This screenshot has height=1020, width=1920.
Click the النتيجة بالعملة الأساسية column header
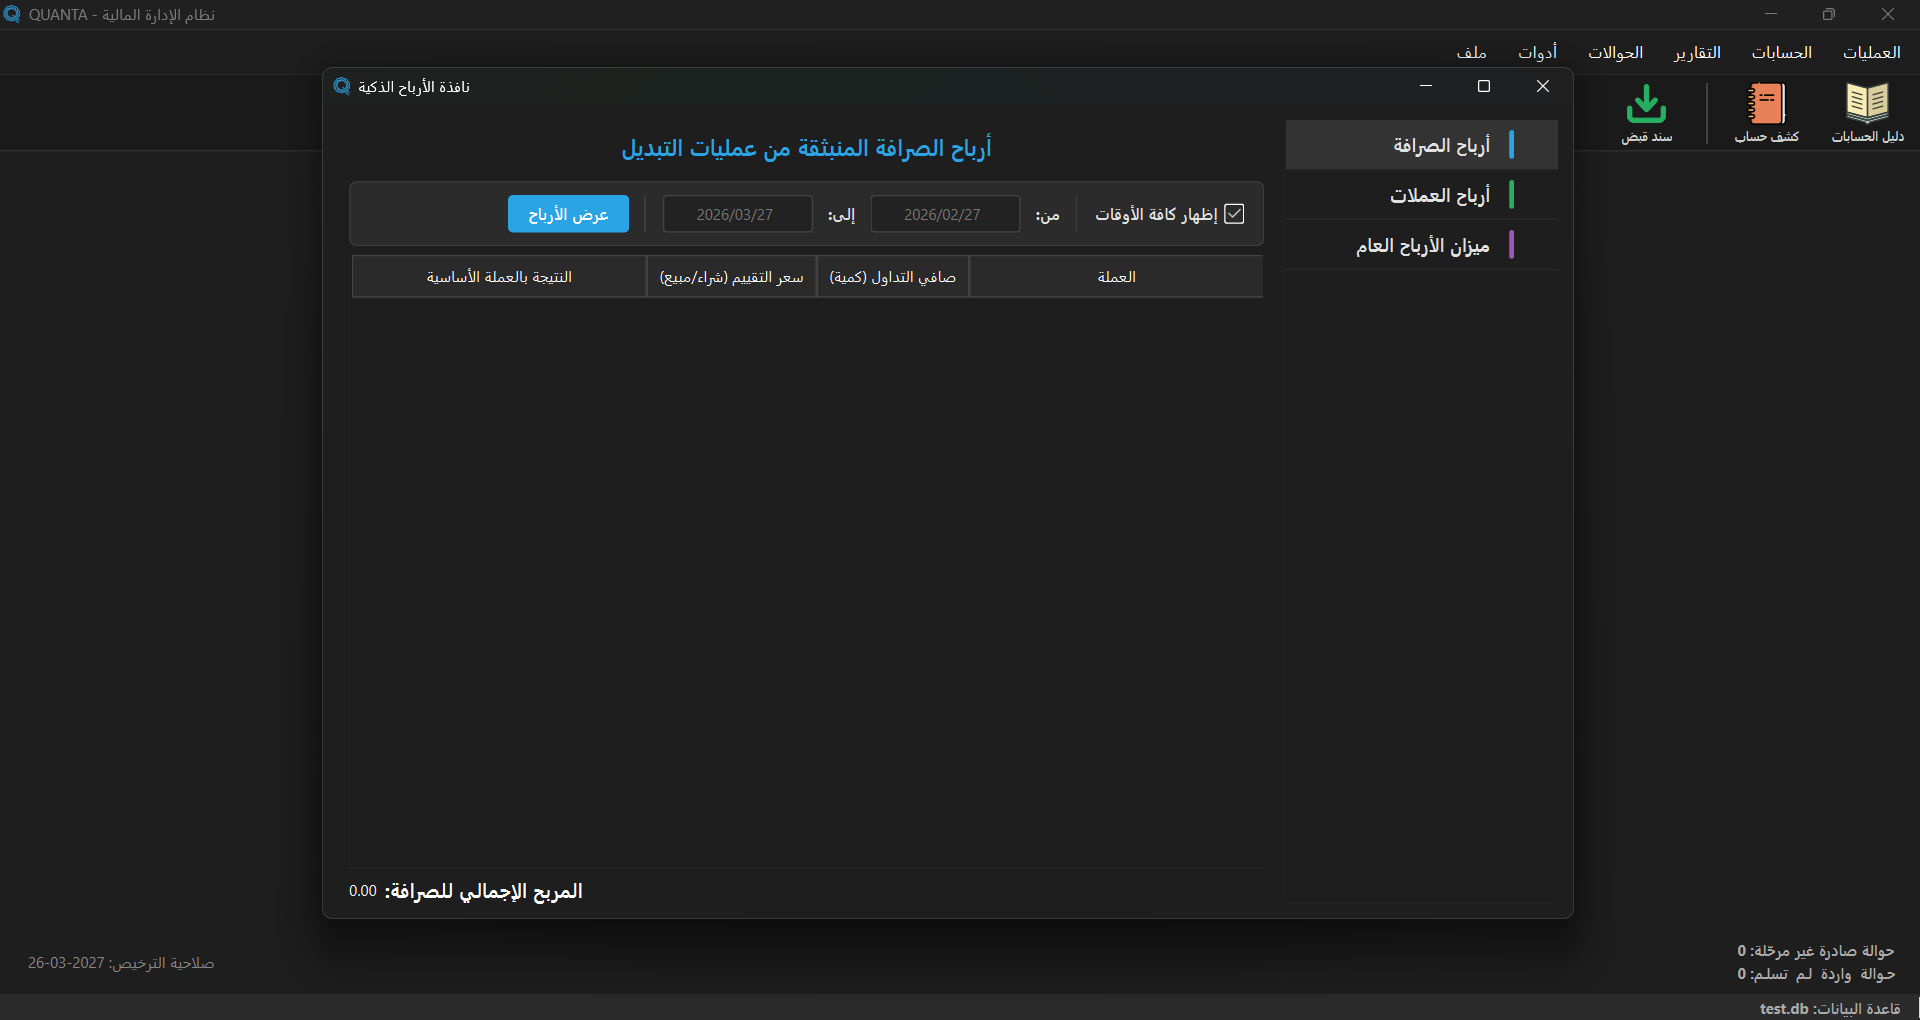point(499,277)
